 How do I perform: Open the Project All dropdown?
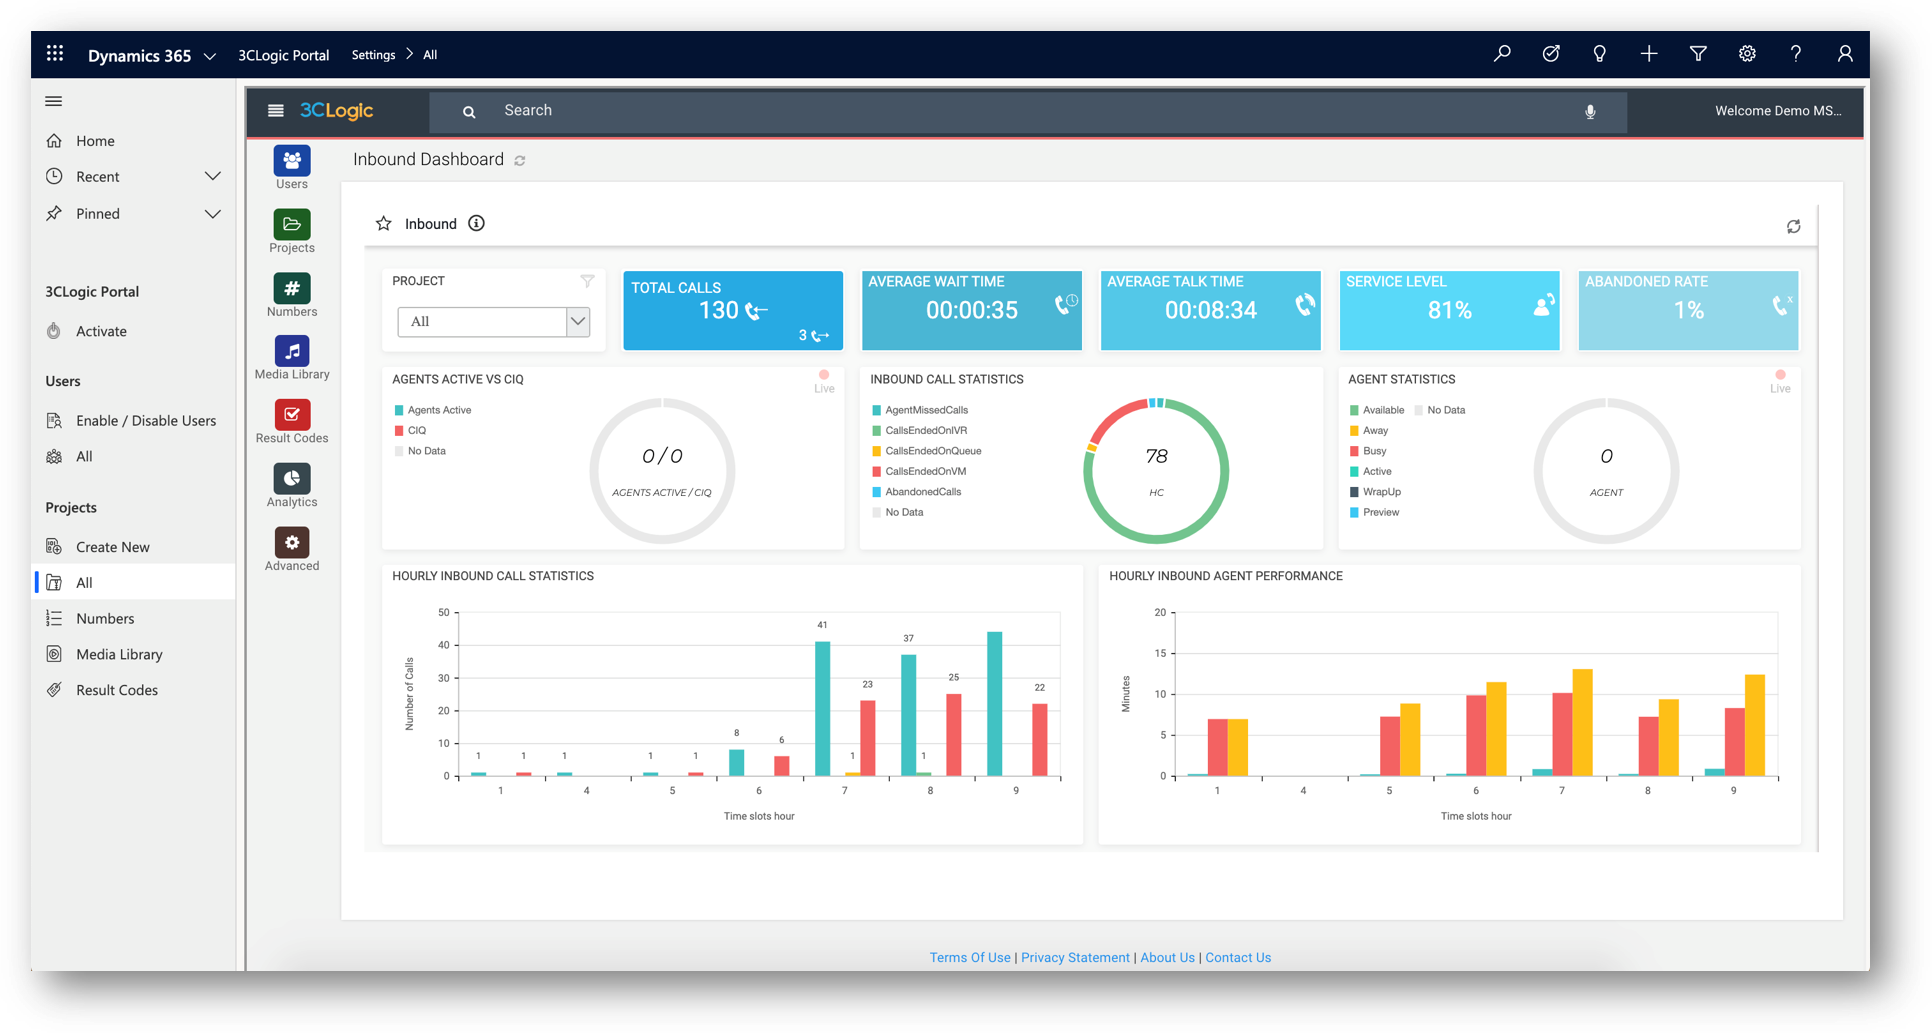[493, 321]
